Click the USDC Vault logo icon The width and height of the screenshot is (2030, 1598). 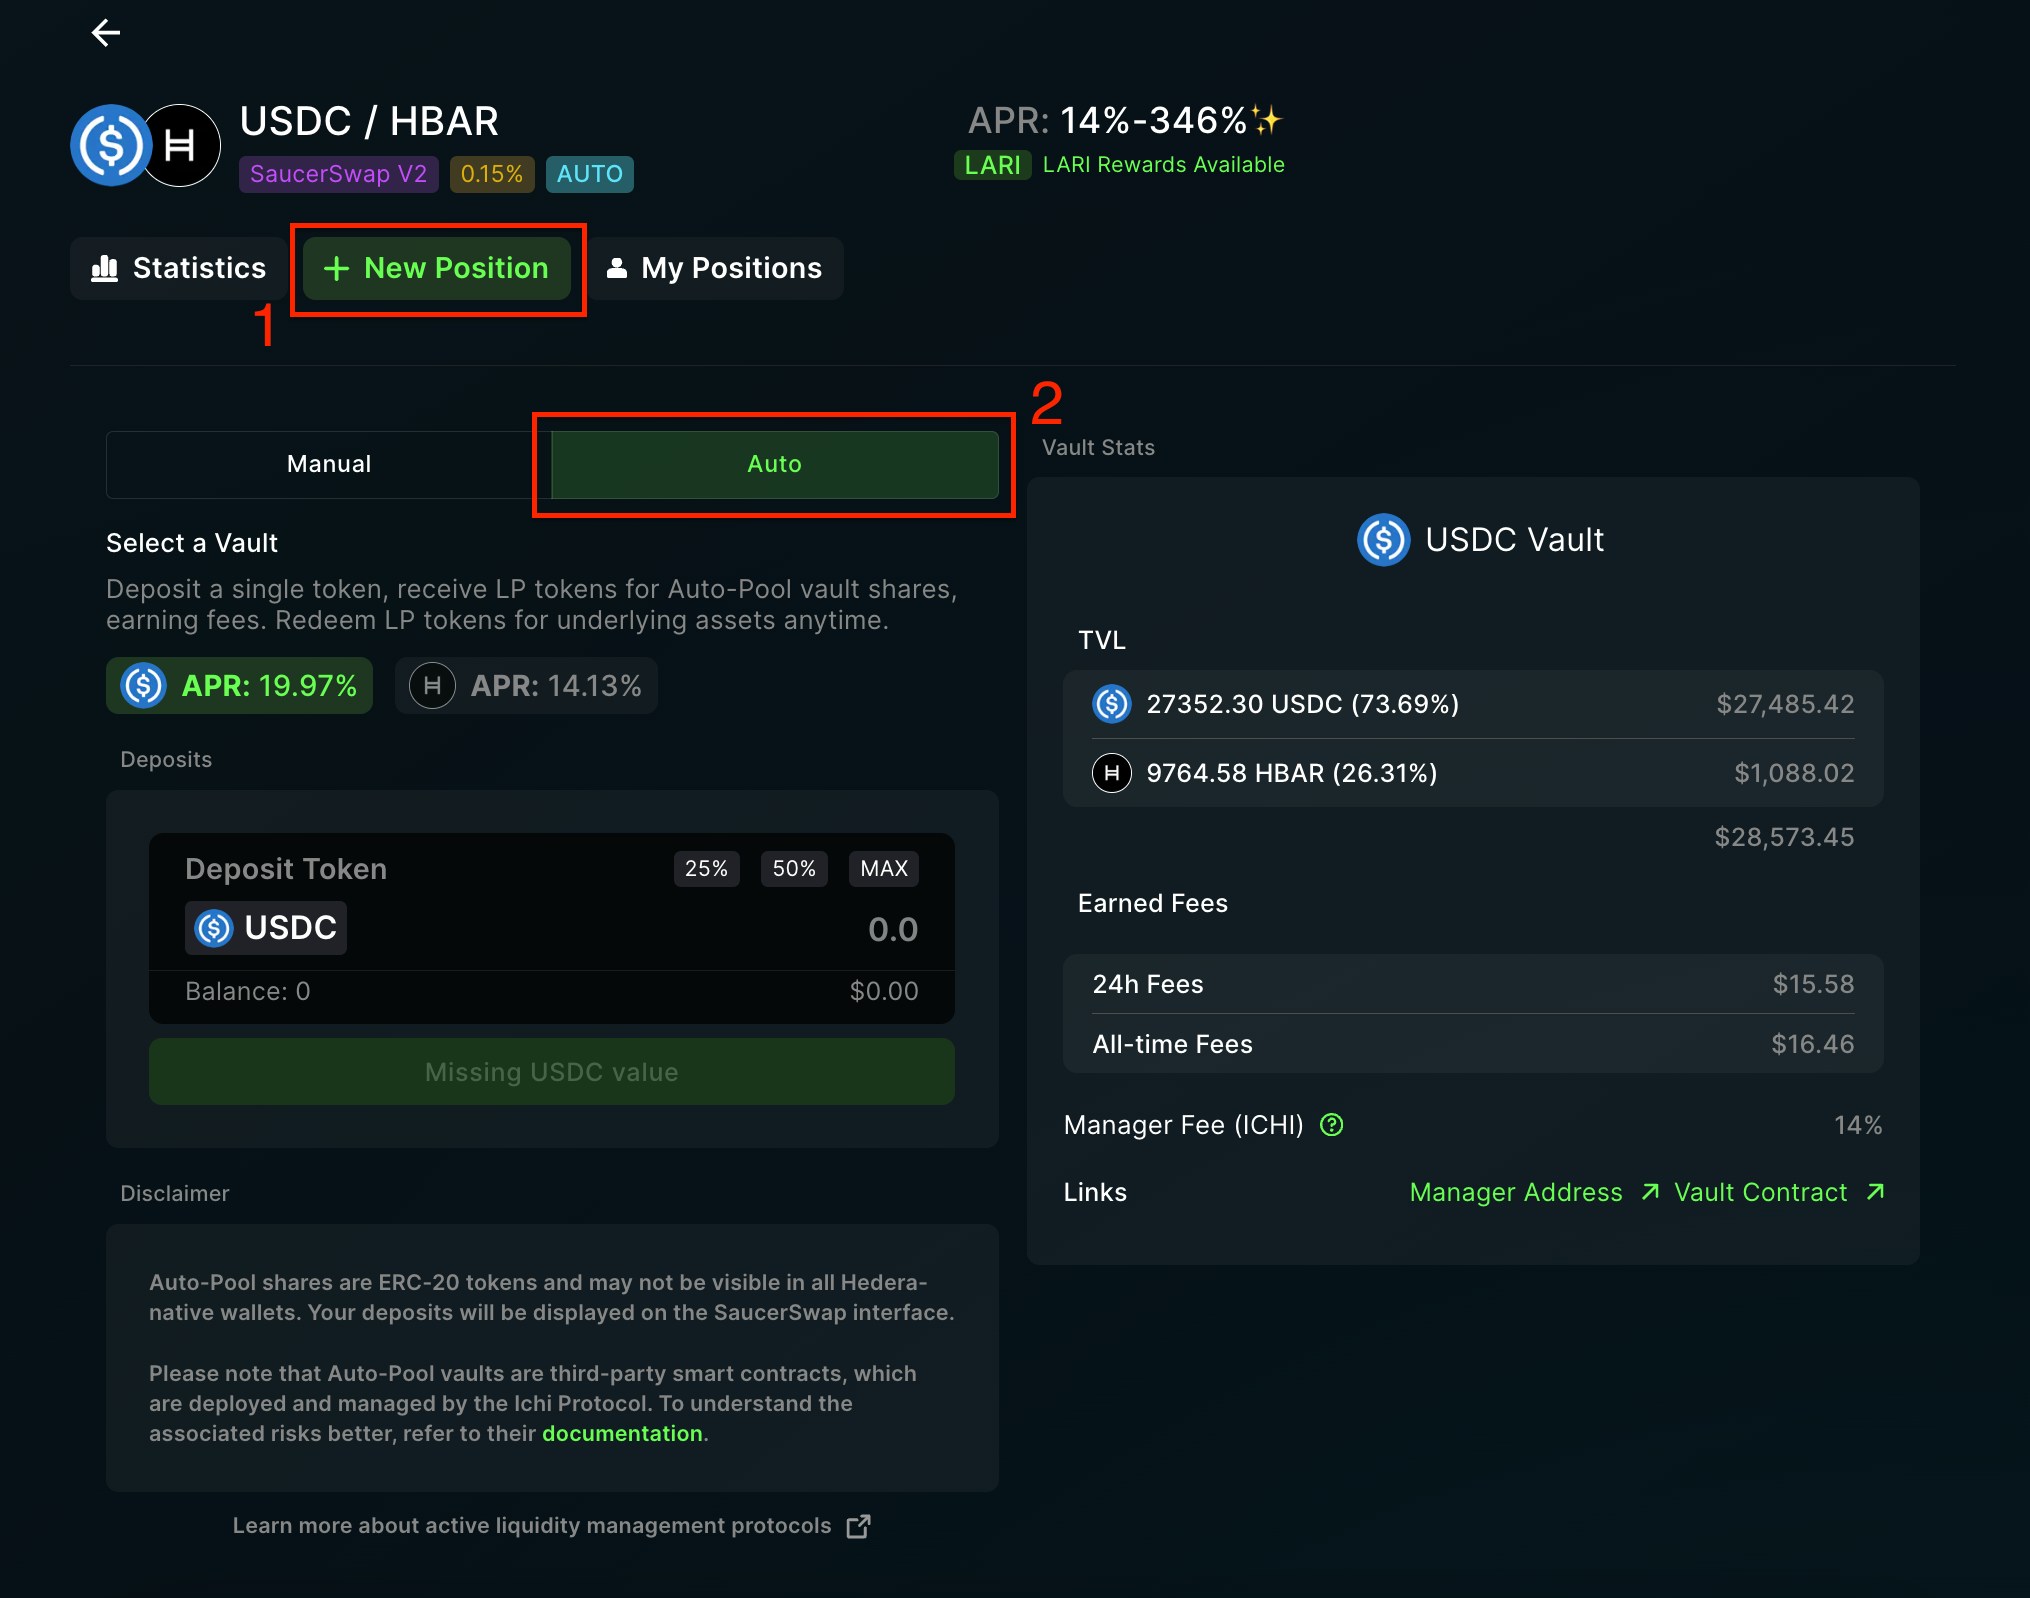tap(1383, 540)
